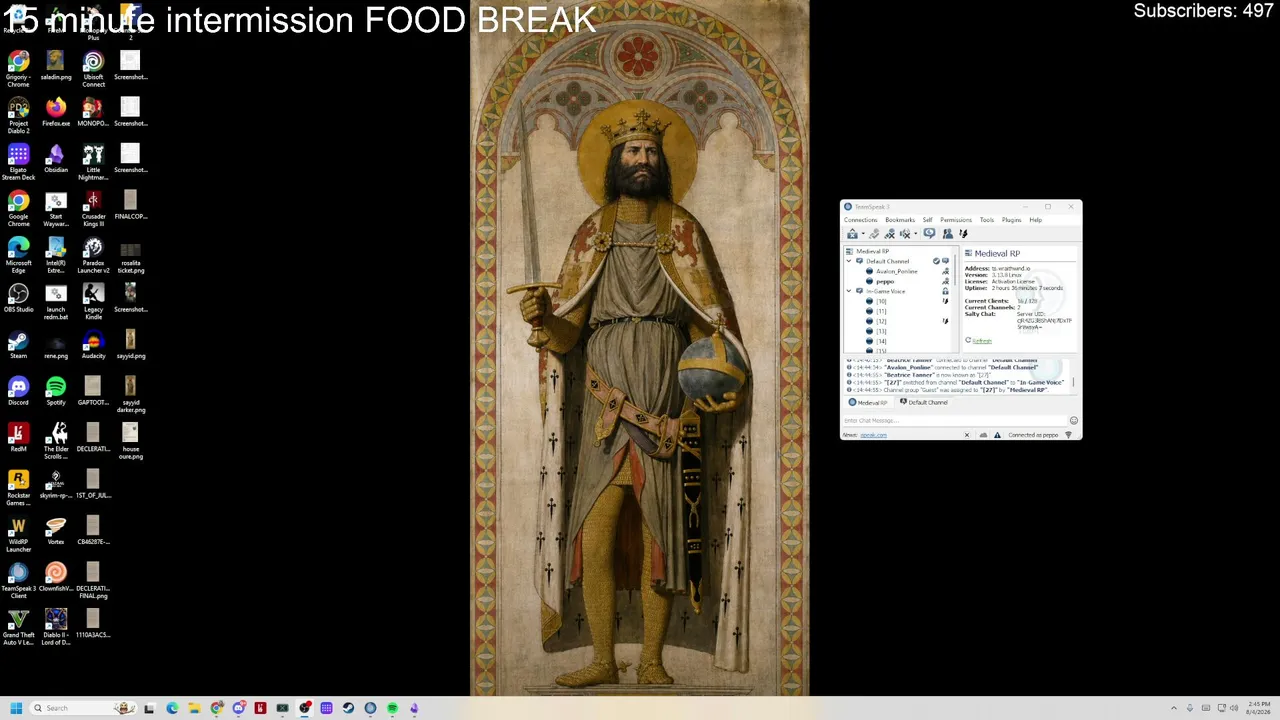Dismiss the news bar with X

pos(966,435)
